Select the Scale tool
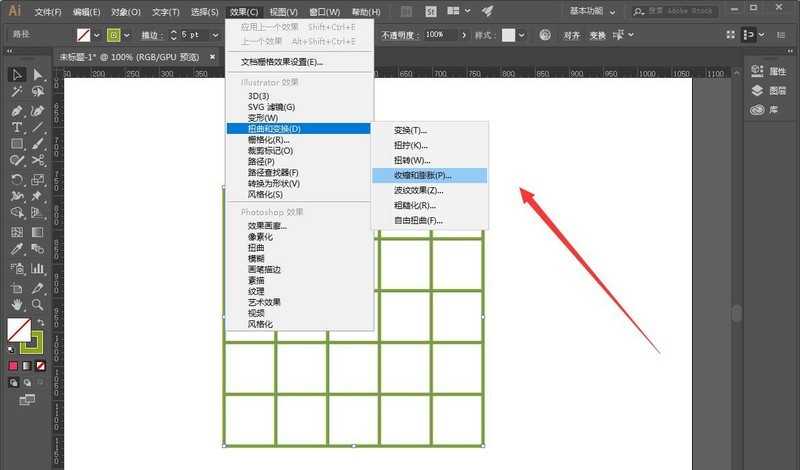This screenshot has width=800, height=470. point(37,180)
